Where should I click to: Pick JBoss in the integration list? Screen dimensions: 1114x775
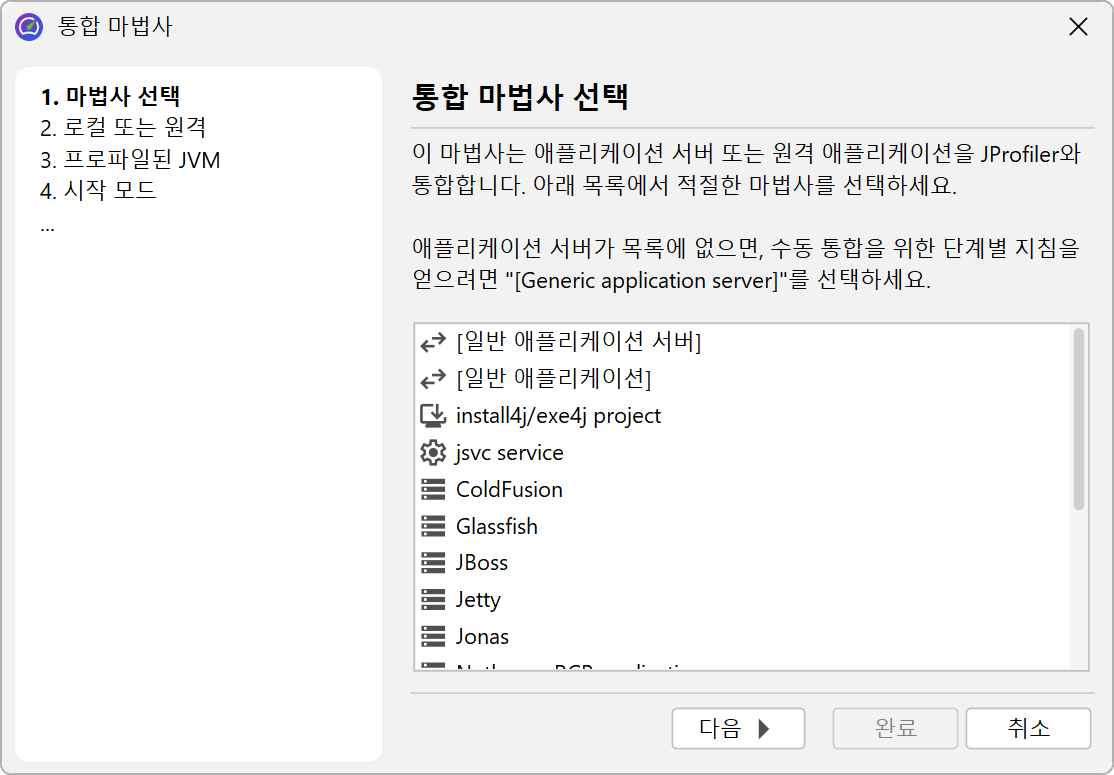tap(742, 563)
